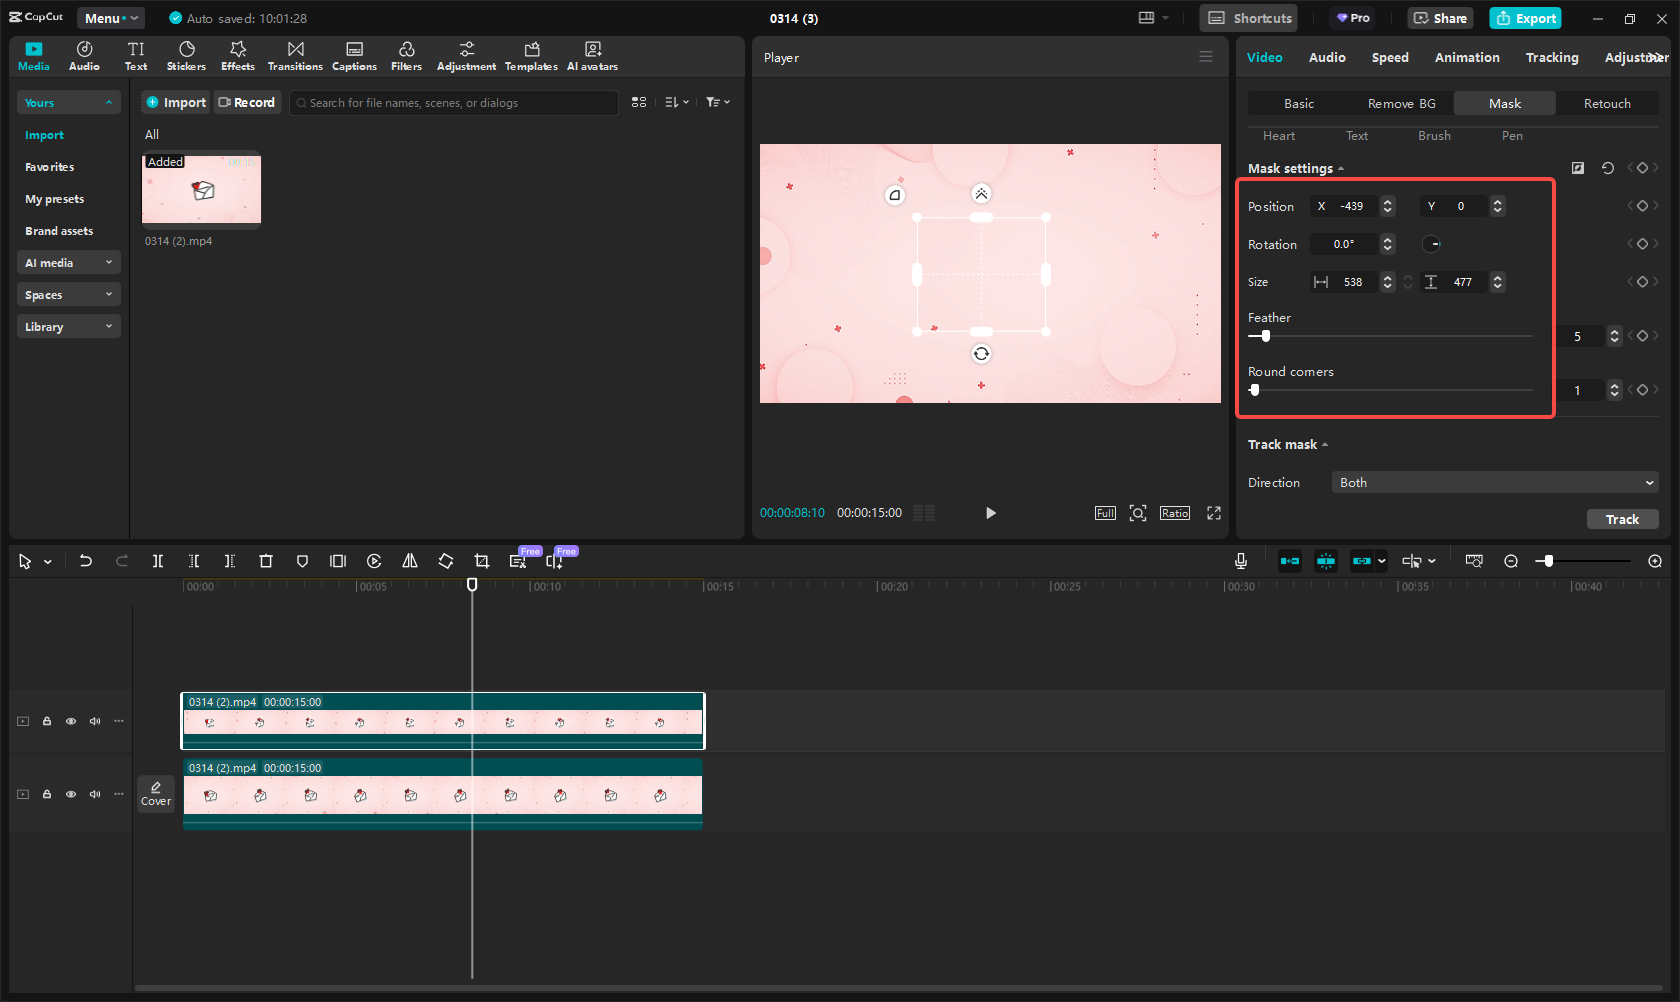
Task: Toggle main track magnet snapping
Action: [x=1290, y=561]
